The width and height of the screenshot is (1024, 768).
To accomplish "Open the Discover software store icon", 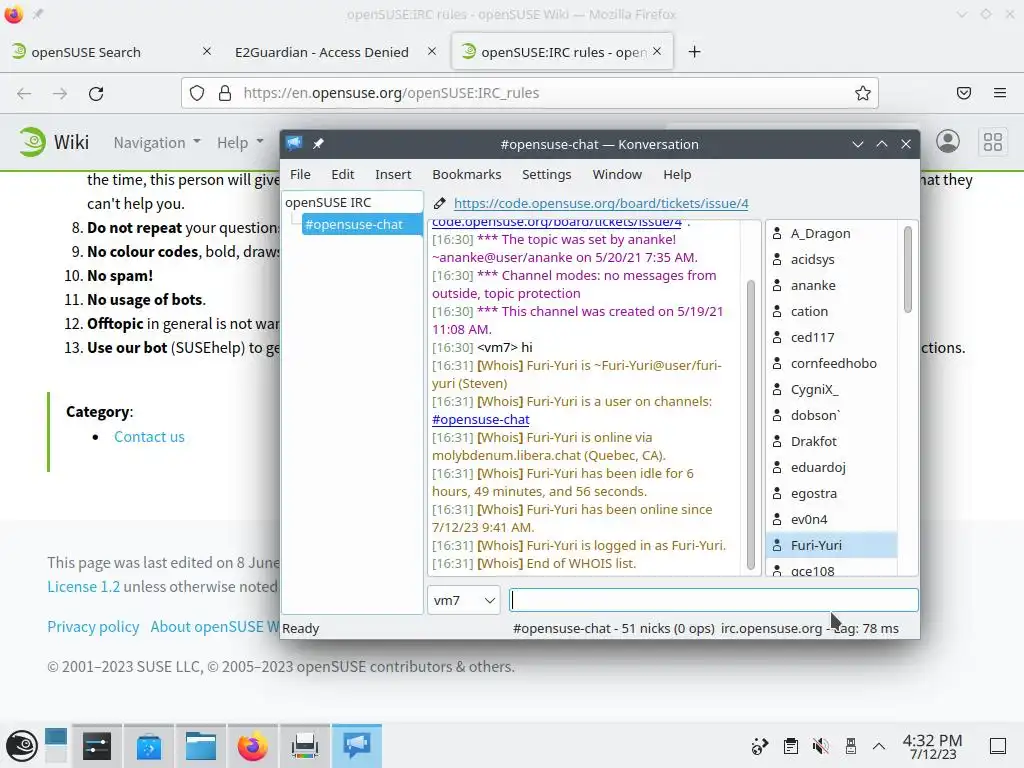I will point(148,746).
